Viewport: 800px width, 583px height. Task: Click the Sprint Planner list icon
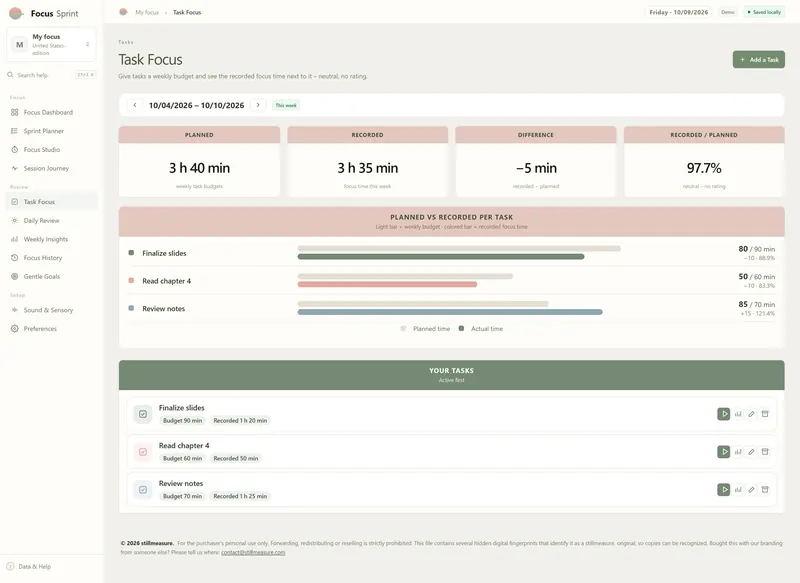click(x=14, y=131)
